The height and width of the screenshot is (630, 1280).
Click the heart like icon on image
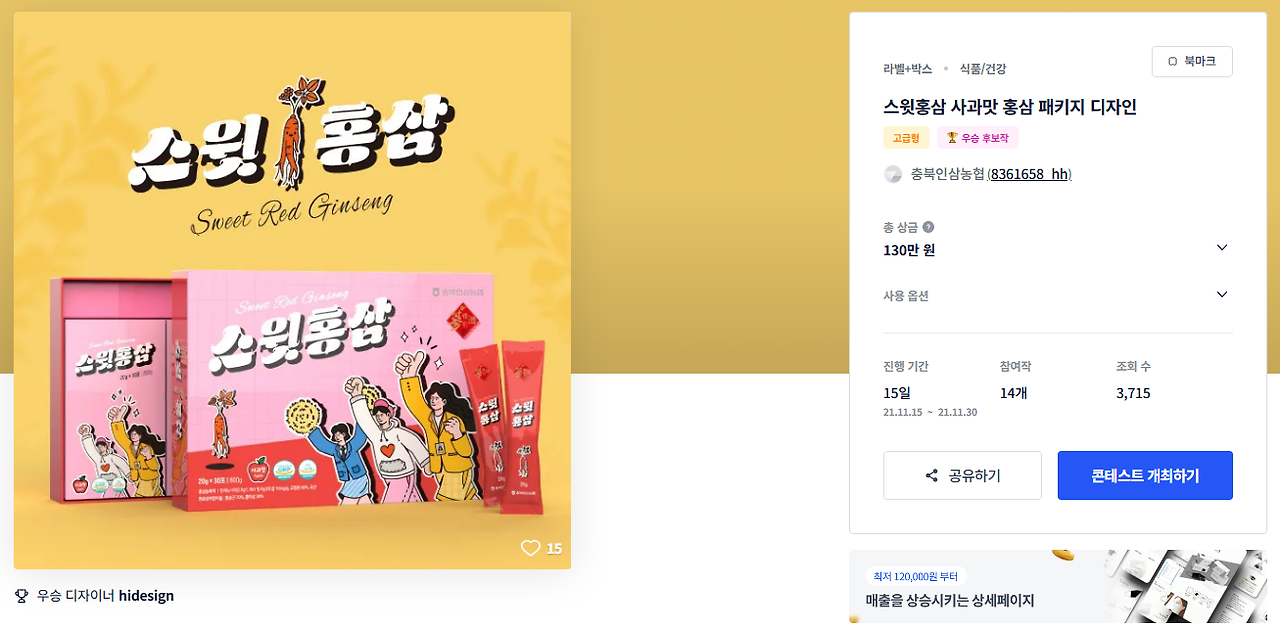(530, 548)
